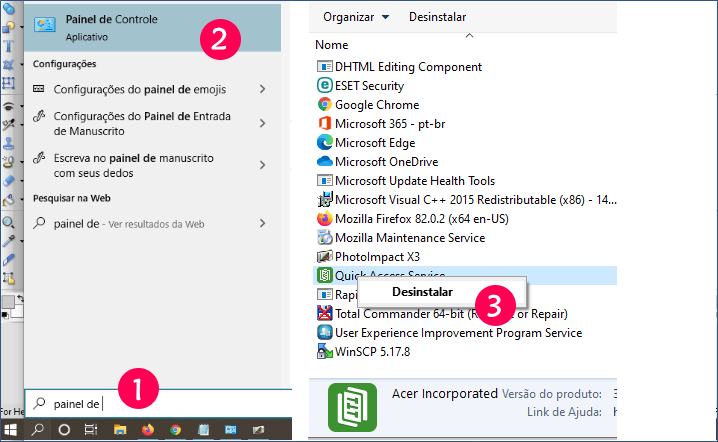
Task: Click the Microsoft Edge icon in list
Action: [324, 142]
